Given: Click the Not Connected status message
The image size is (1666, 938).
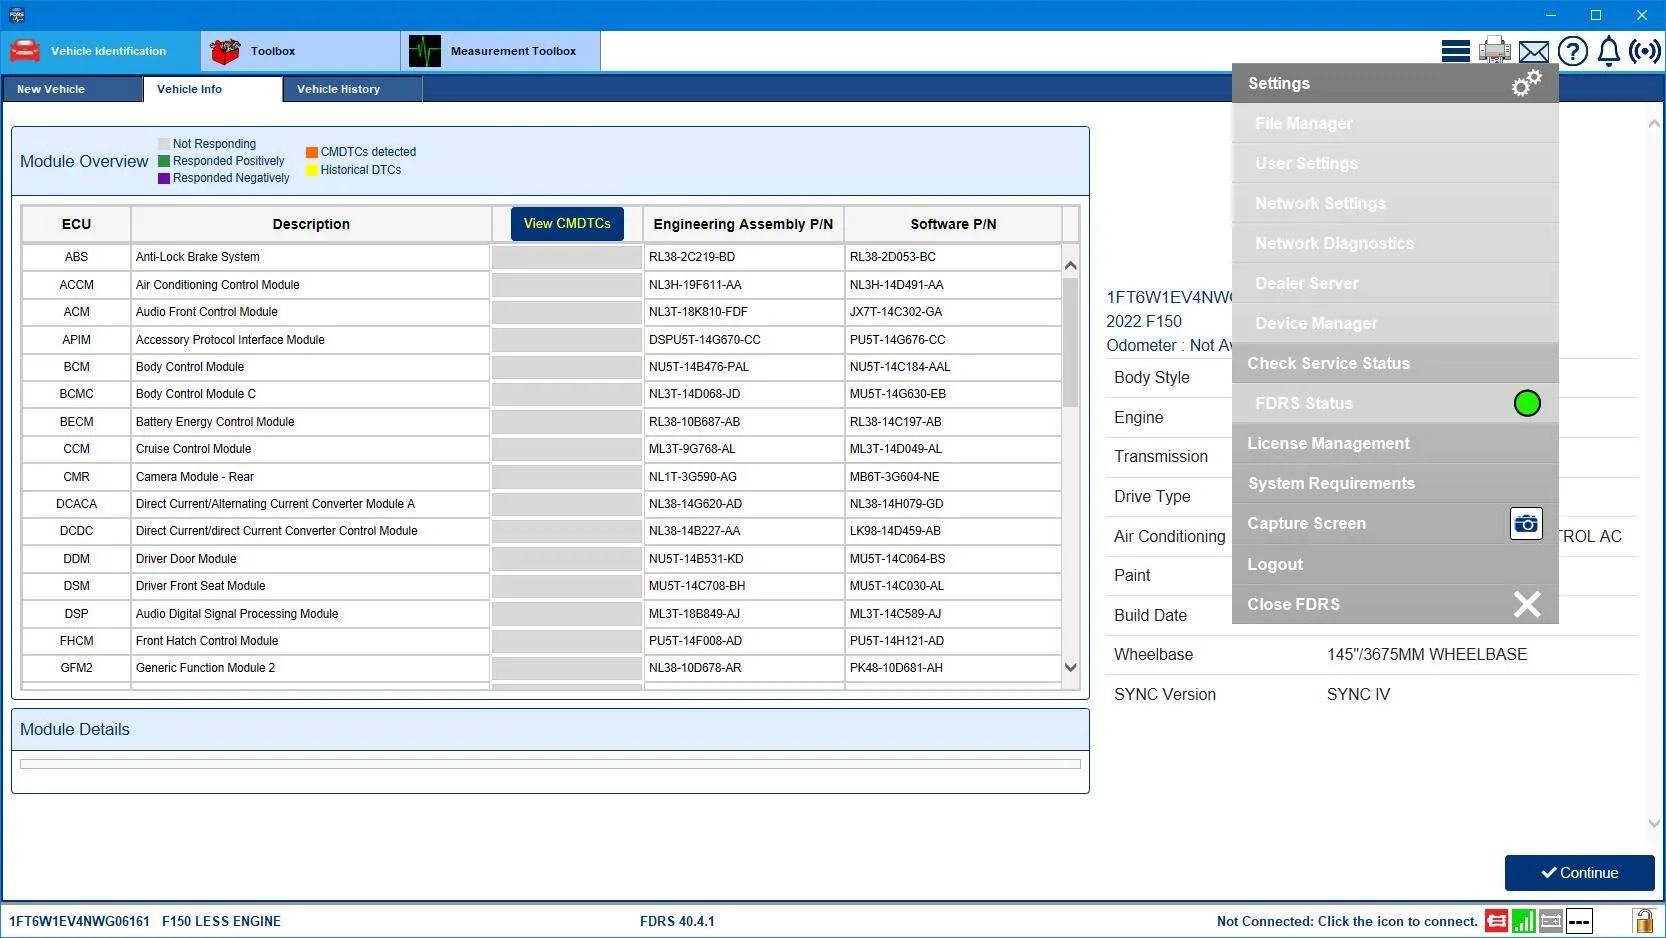Looking at the screenshot, I should click(x=1346, y=921).
